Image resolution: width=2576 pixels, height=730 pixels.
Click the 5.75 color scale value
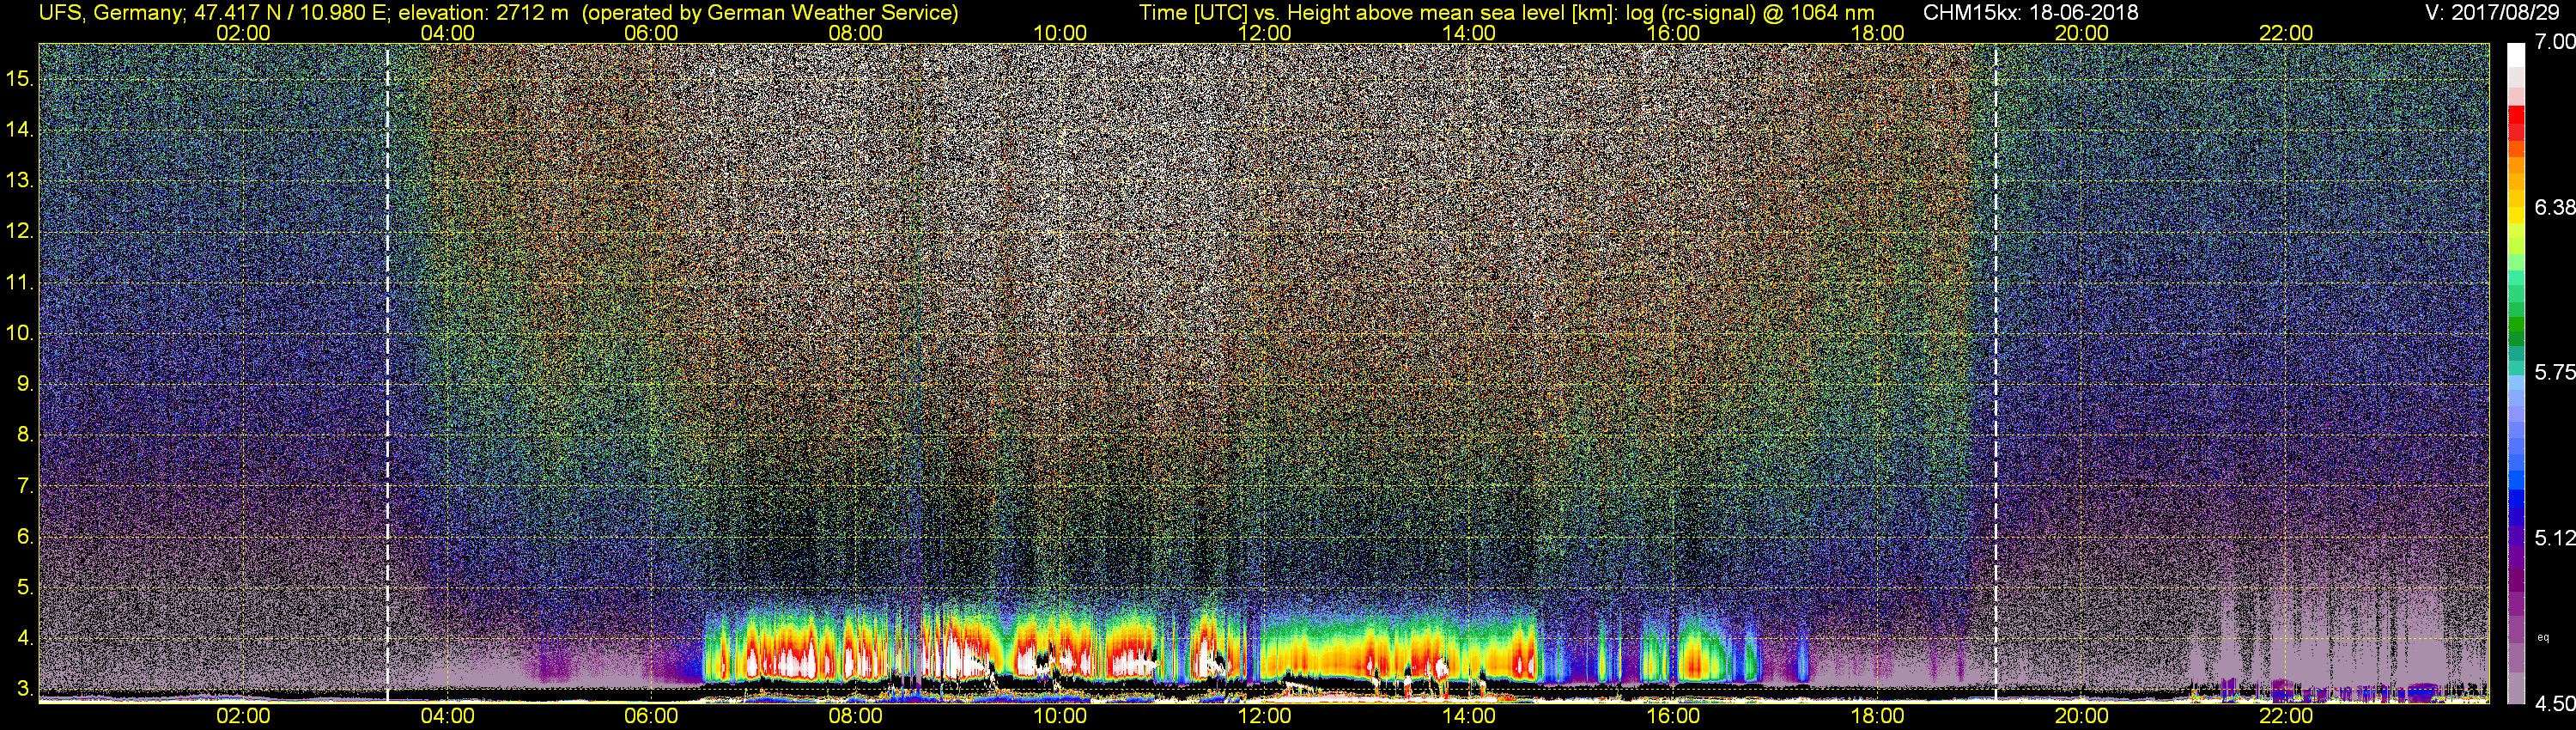2554,372
